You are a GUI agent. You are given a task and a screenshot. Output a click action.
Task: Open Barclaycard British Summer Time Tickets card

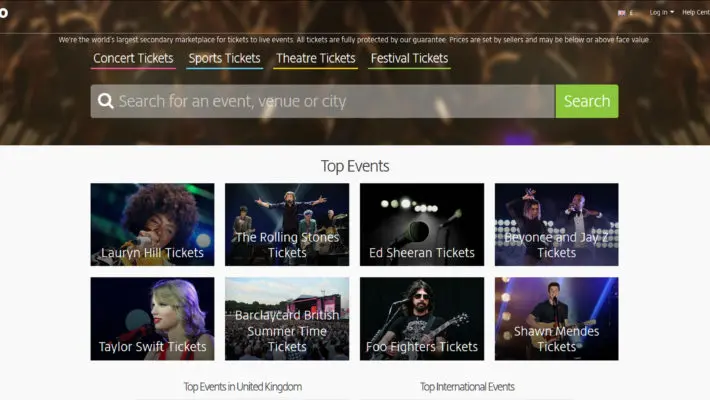(x=287, y=318)
